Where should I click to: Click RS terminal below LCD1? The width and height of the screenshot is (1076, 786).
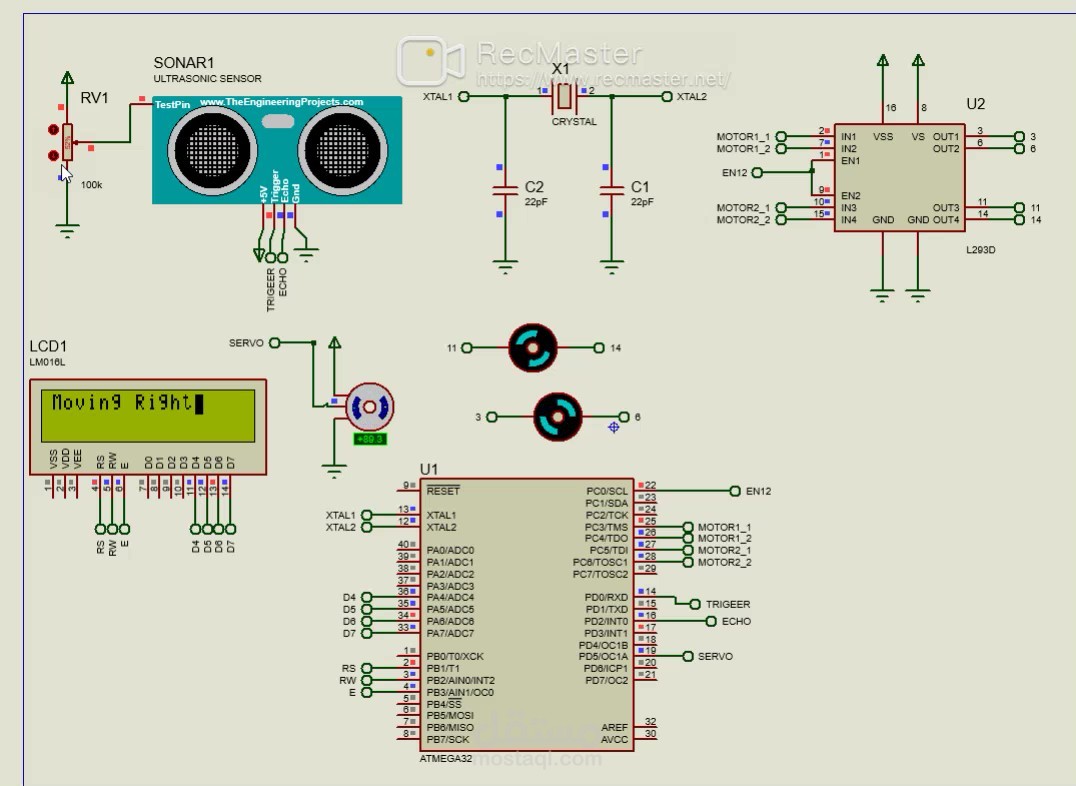coord(100,529)
